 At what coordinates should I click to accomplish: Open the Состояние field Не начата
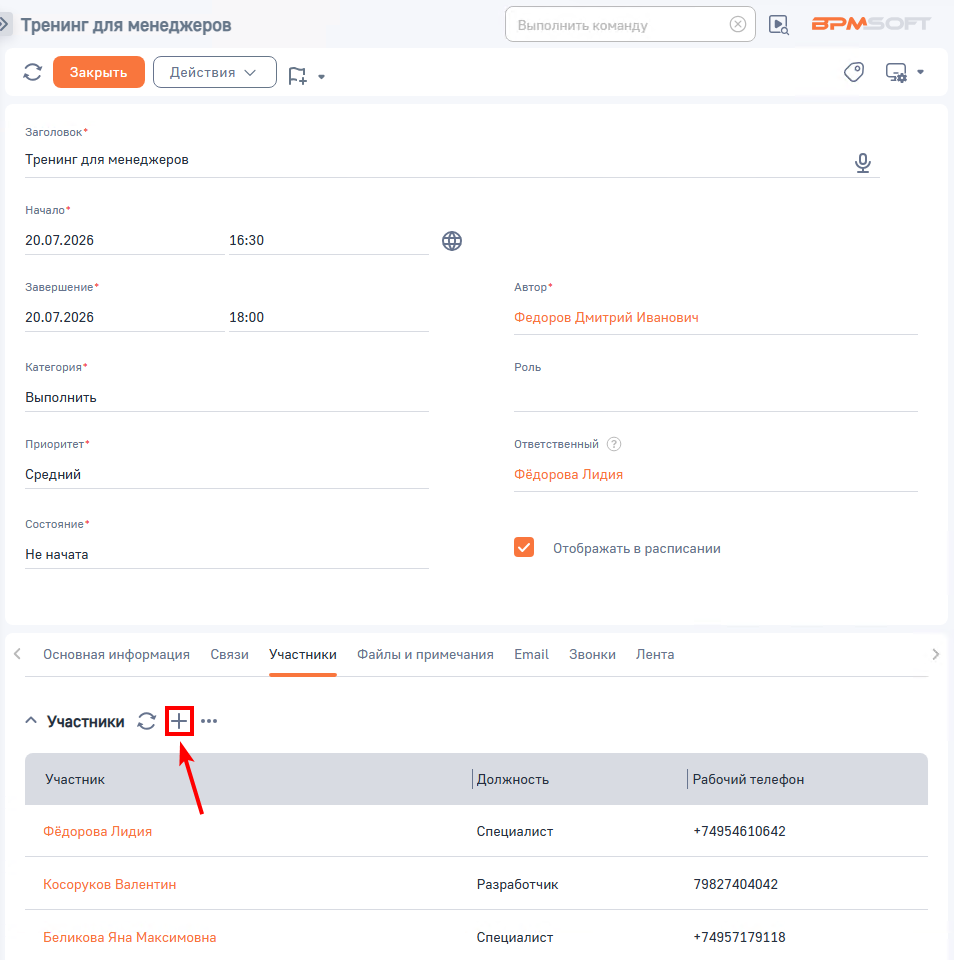click(x=227, y=554)
